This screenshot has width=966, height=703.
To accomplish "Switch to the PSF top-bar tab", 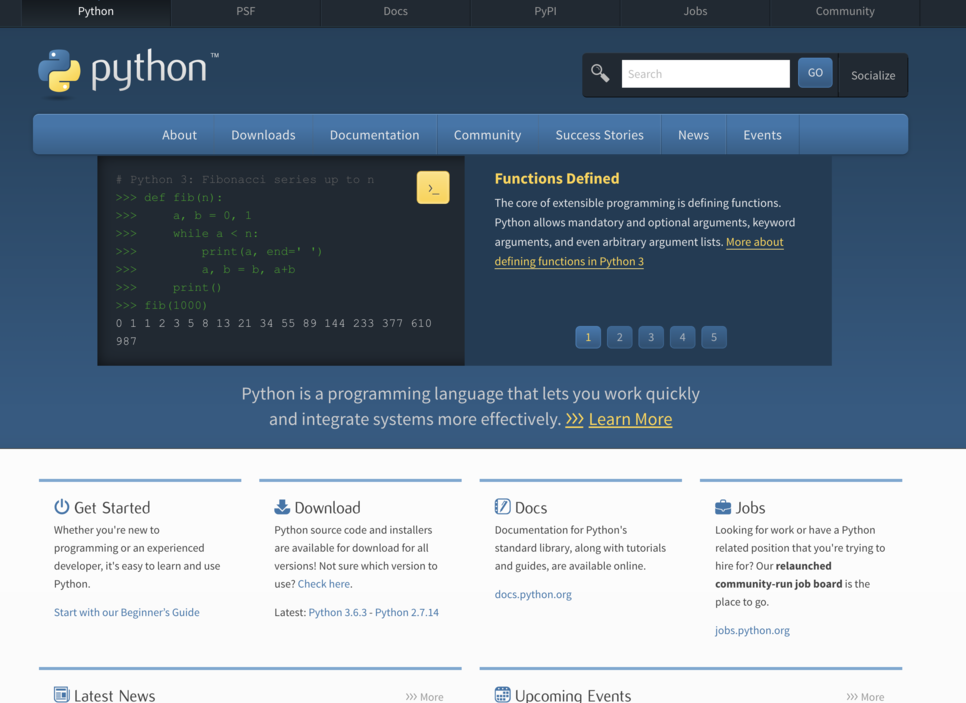I will (x=245, y=11).
